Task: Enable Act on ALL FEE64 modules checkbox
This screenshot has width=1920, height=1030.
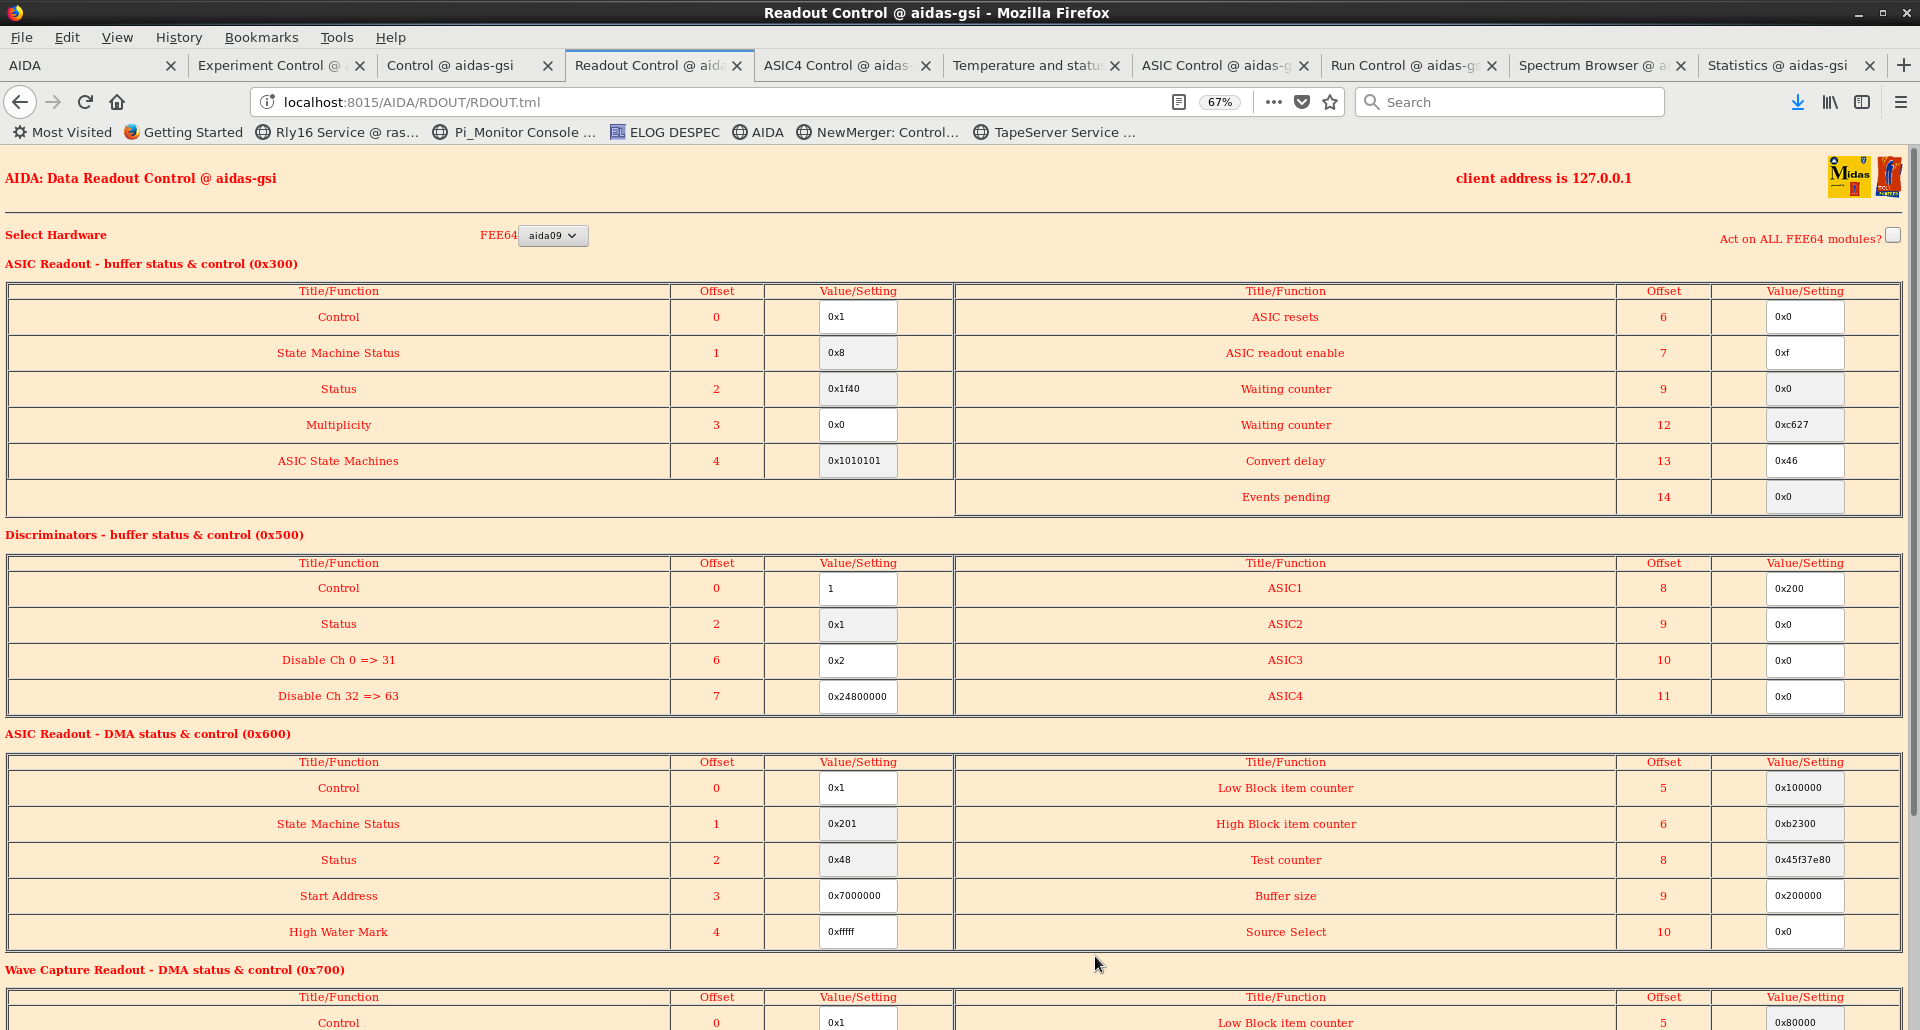Action: pyautogui.click(x=1892, y=236)
